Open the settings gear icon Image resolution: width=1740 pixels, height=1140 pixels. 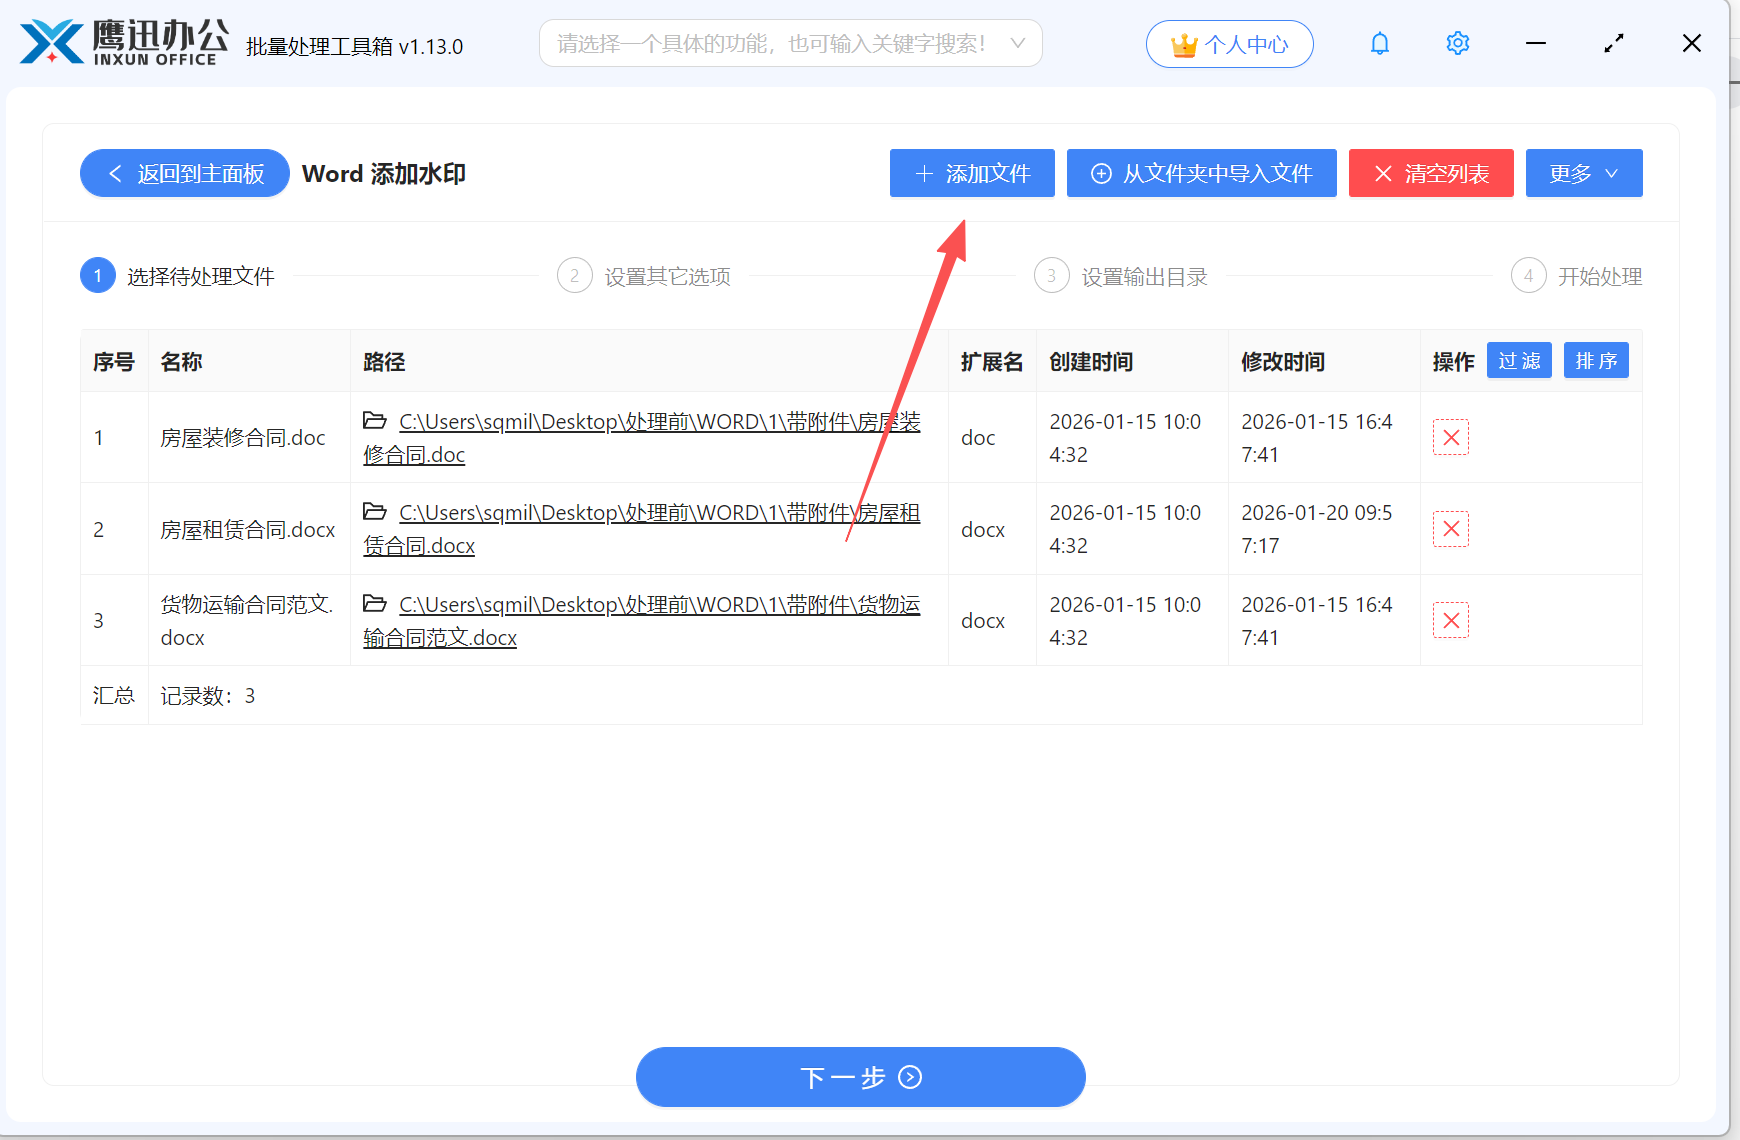point(1457,43)
